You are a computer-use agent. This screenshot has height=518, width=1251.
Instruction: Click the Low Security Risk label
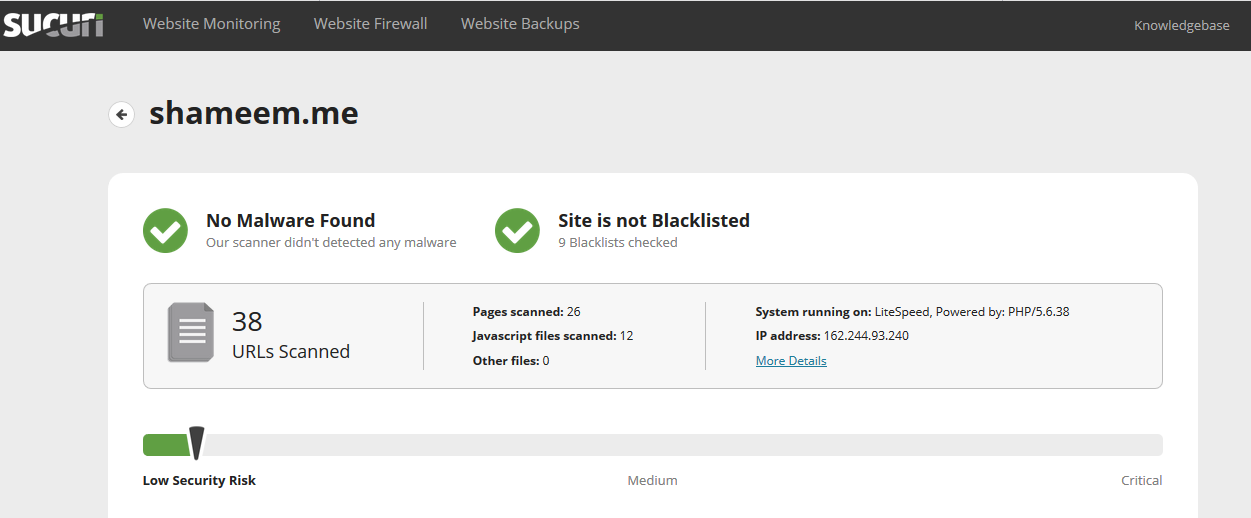pos(199,481)
